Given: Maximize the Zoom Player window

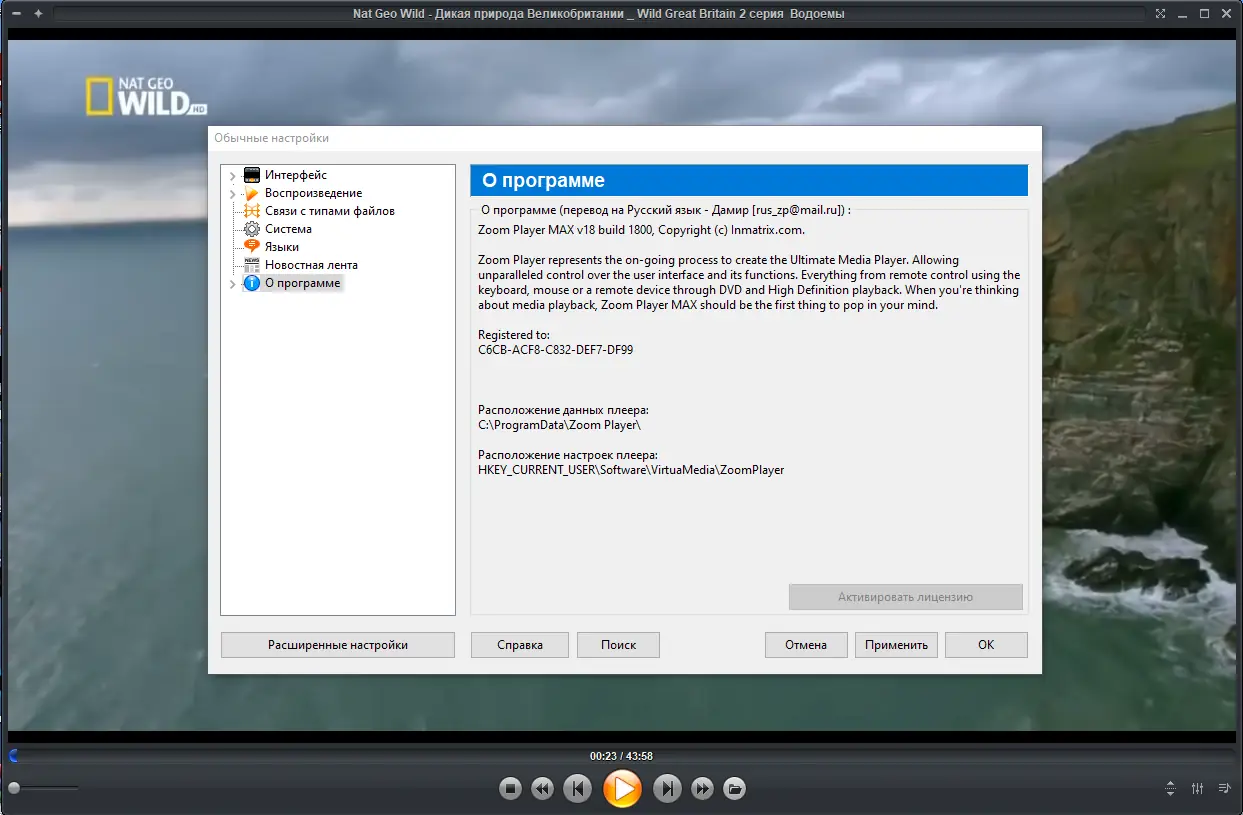Looking at the screenshot, I should point(1205,14).
